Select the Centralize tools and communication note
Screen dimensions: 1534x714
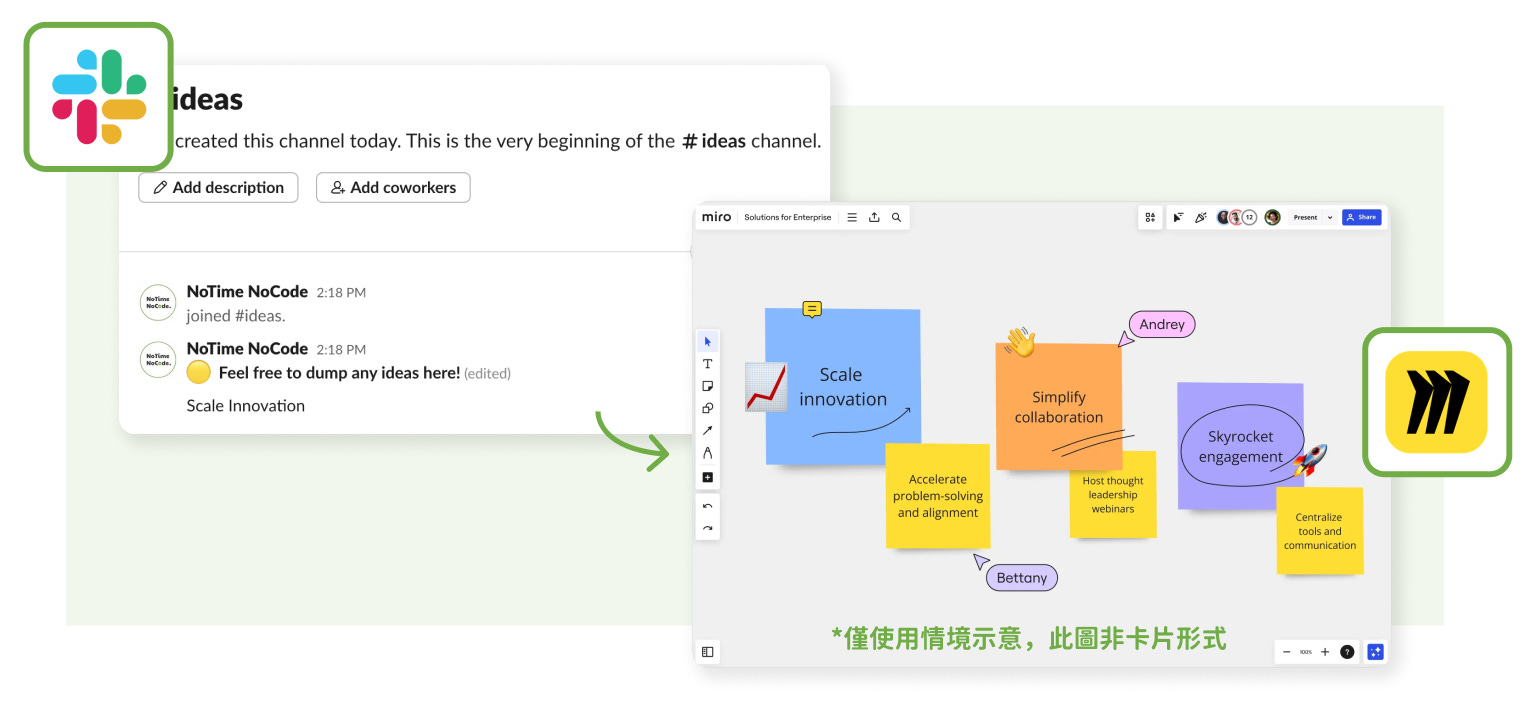pyautogui.click(x=1319, y=531)
